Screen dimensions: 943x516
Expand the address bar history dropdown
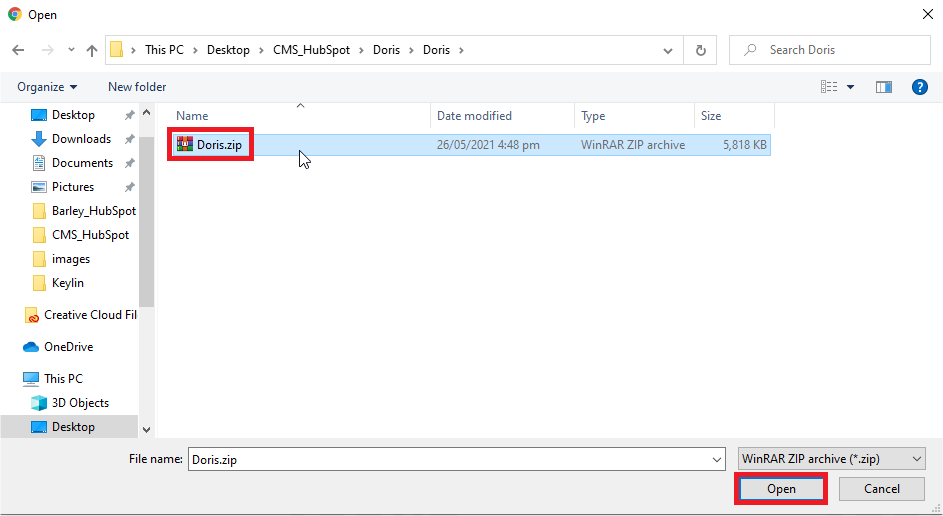(x=668, y=50)
